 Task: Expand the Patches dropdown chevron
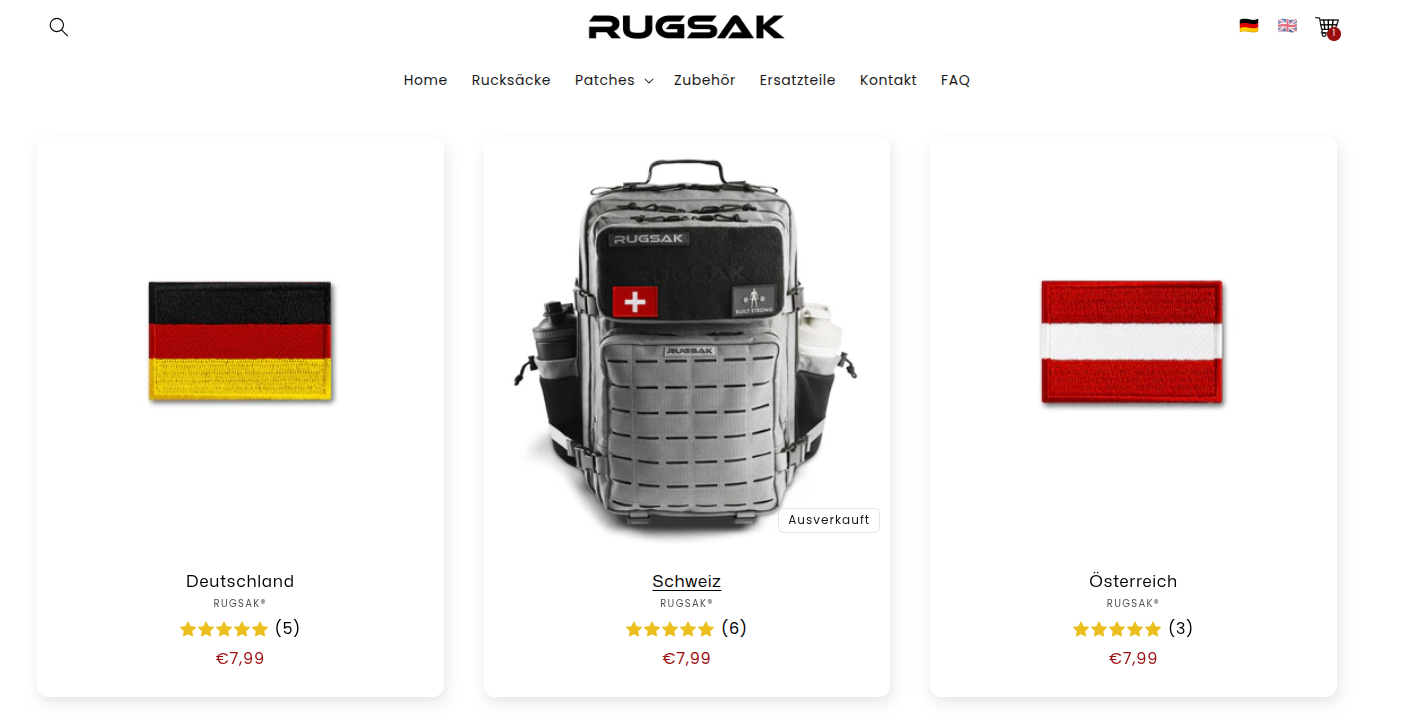click(648, 81)
